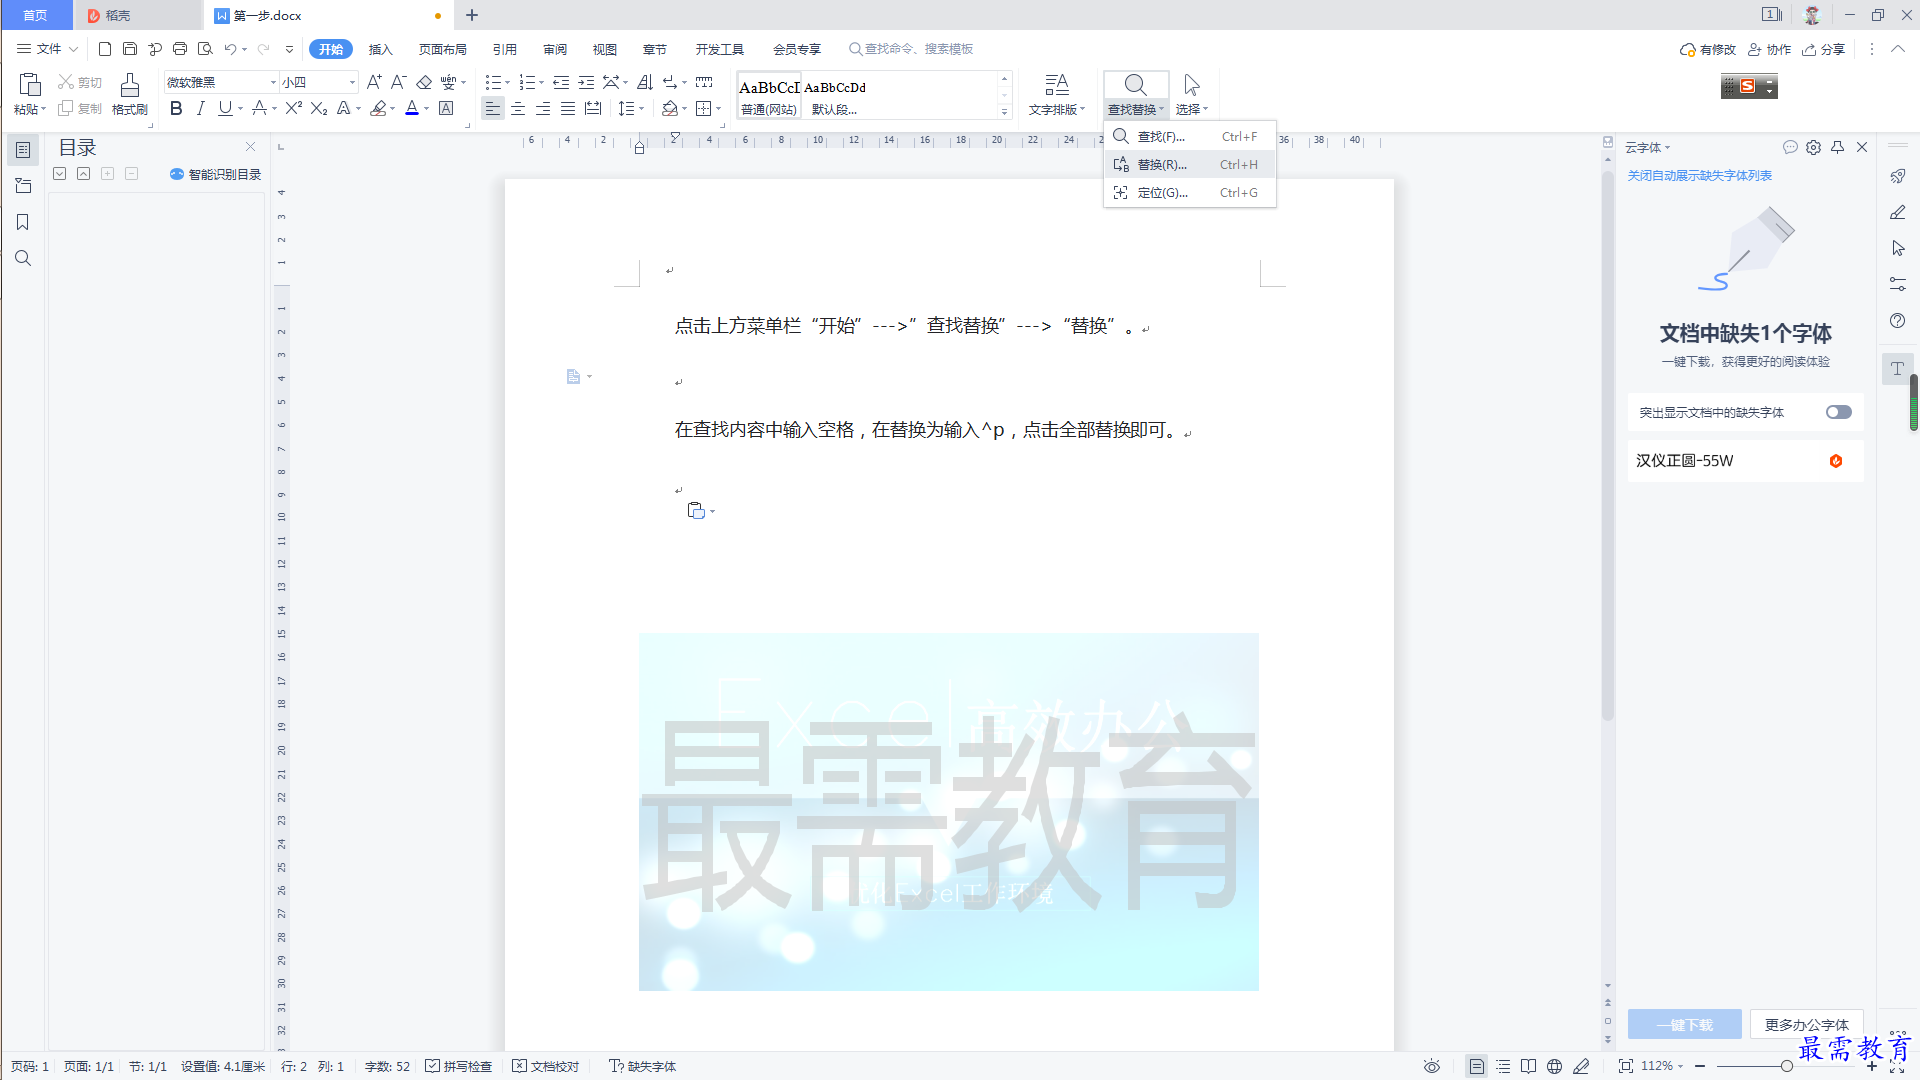Image resolution: width=1920 pixels, height=1080 pixels.
Task: Click link to disable auto missing font list
Action: (x=1699, y=175)
